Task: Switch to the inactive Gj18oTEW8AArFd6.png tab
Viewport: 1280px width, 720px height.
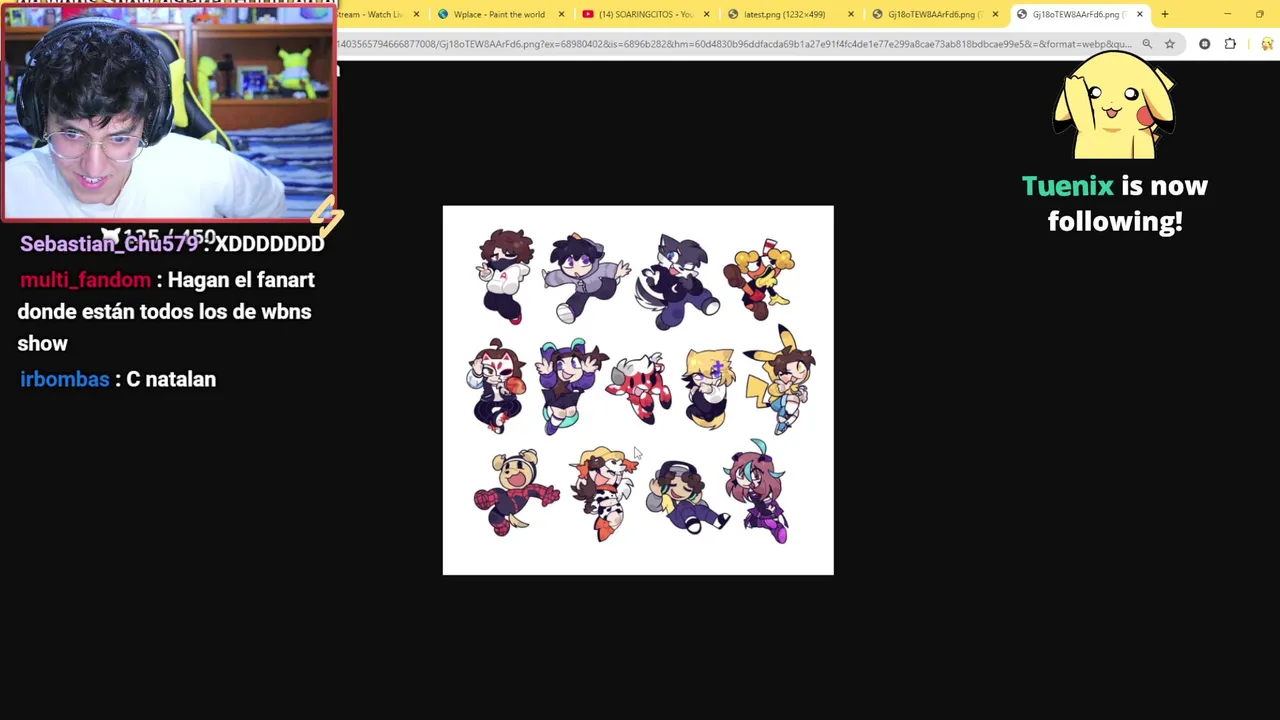Action: (x=934, y=14)
